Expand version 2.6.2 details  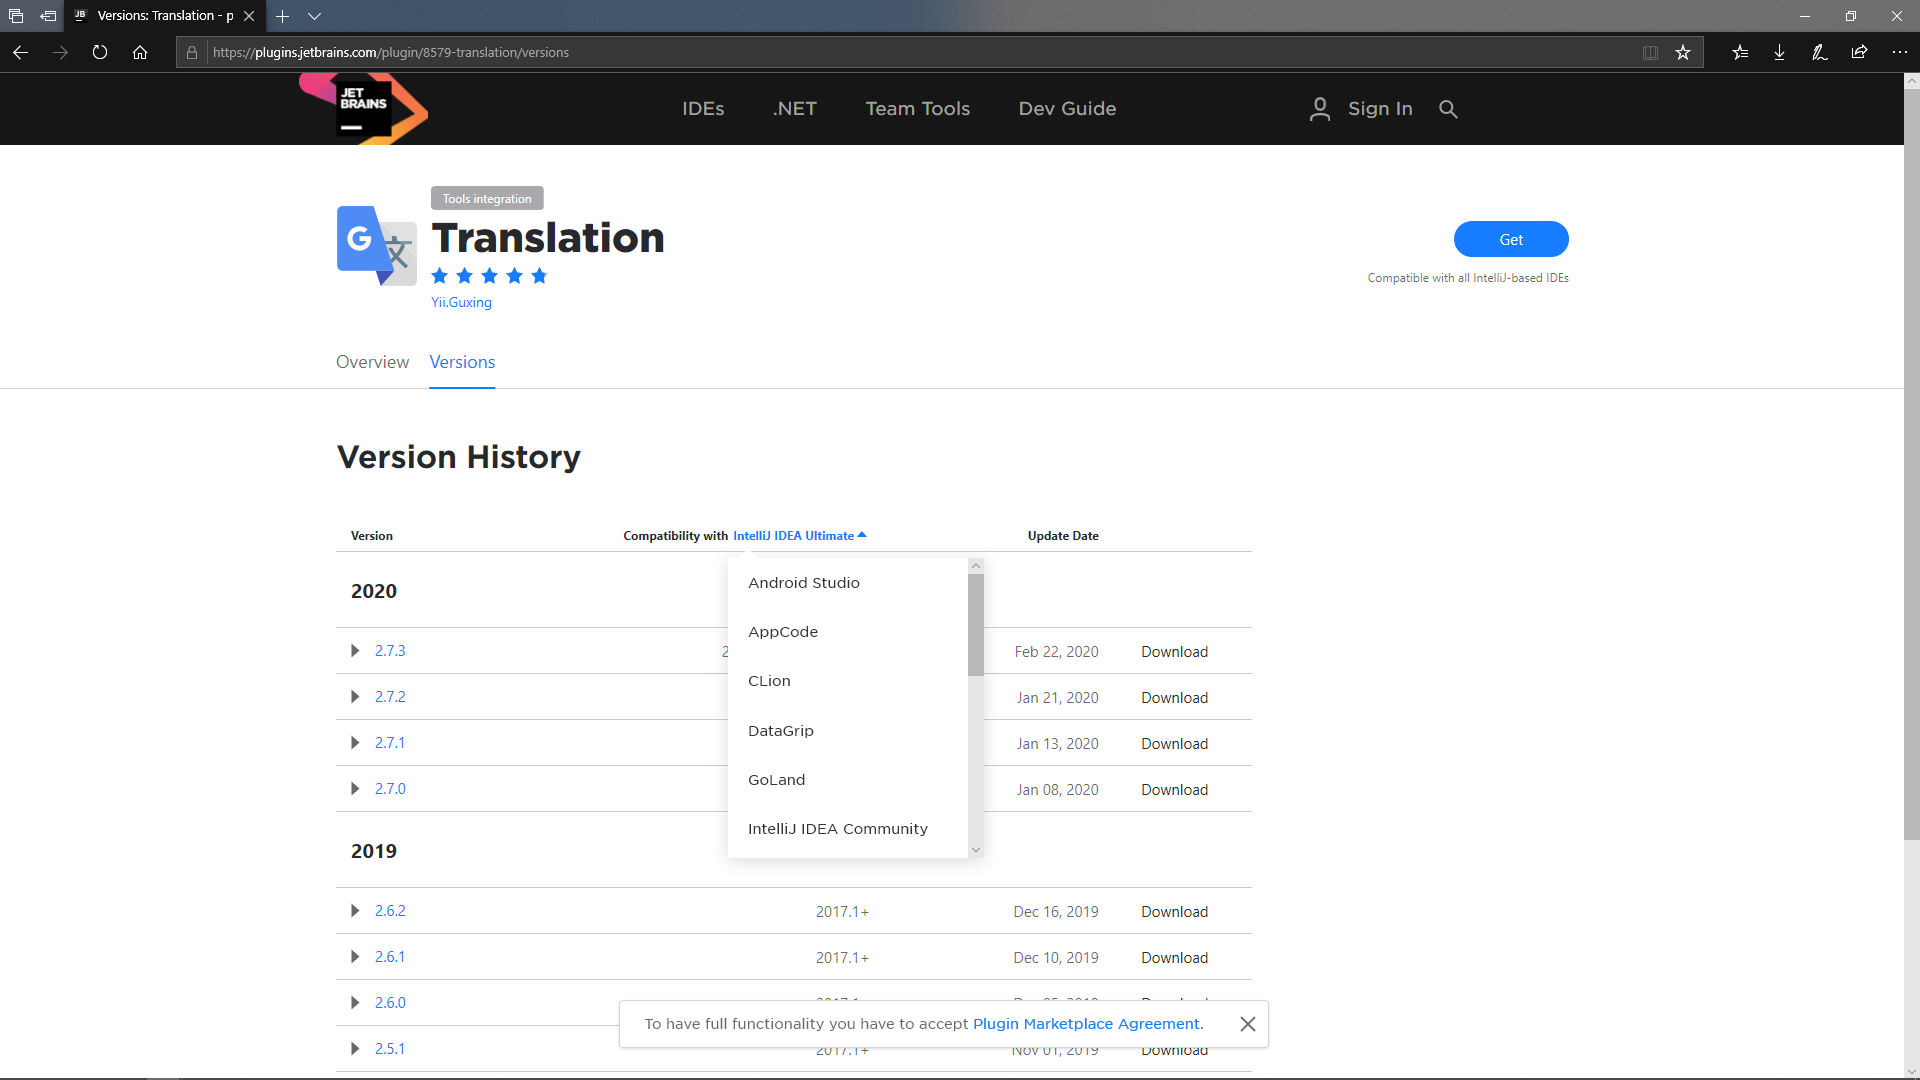[355, 911]
